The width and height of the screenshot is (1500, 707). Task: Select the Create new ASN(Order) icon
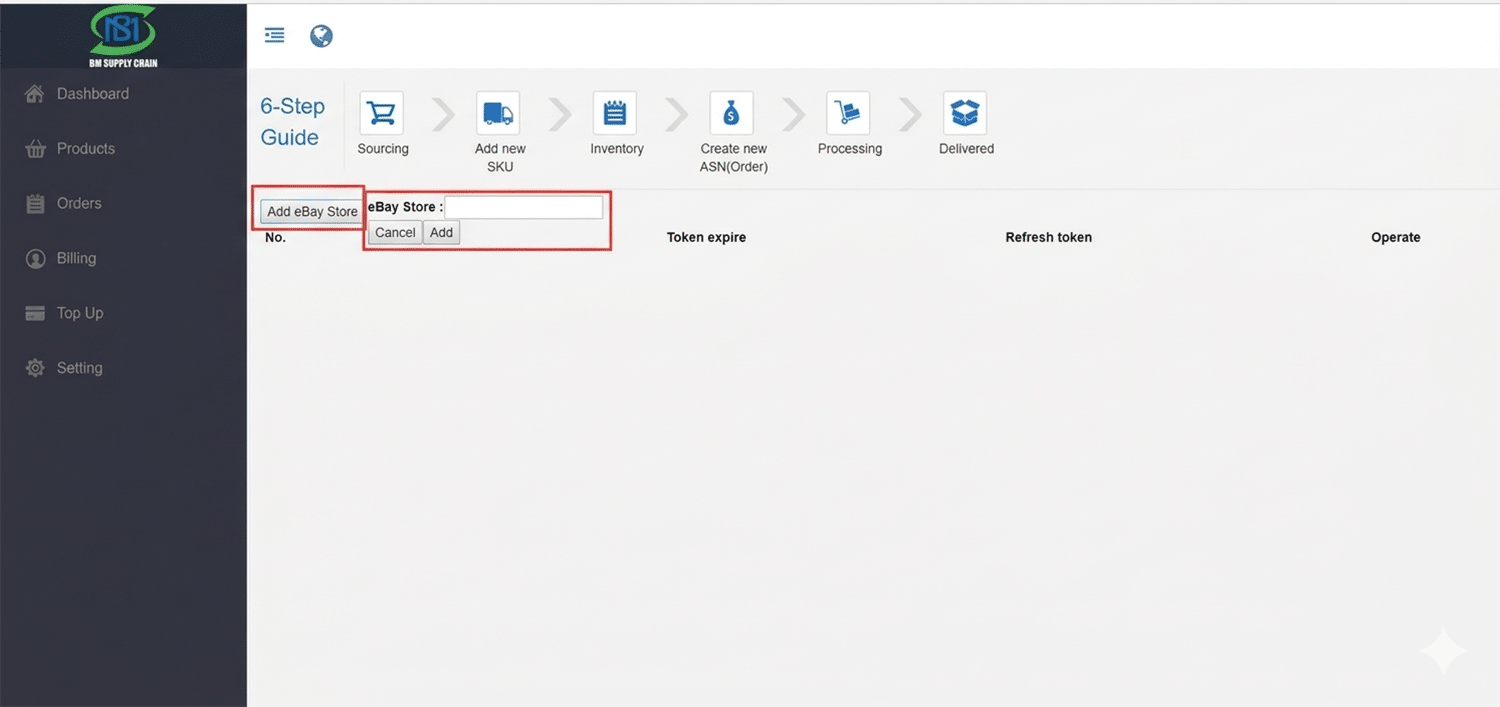point(731,112)
